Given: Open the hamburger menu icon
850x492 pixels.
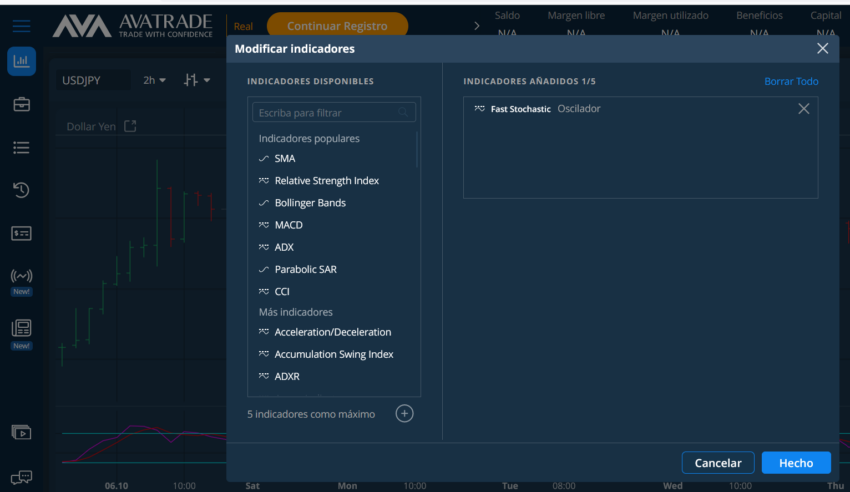Looking at the screenshot, I should (21, 25).
